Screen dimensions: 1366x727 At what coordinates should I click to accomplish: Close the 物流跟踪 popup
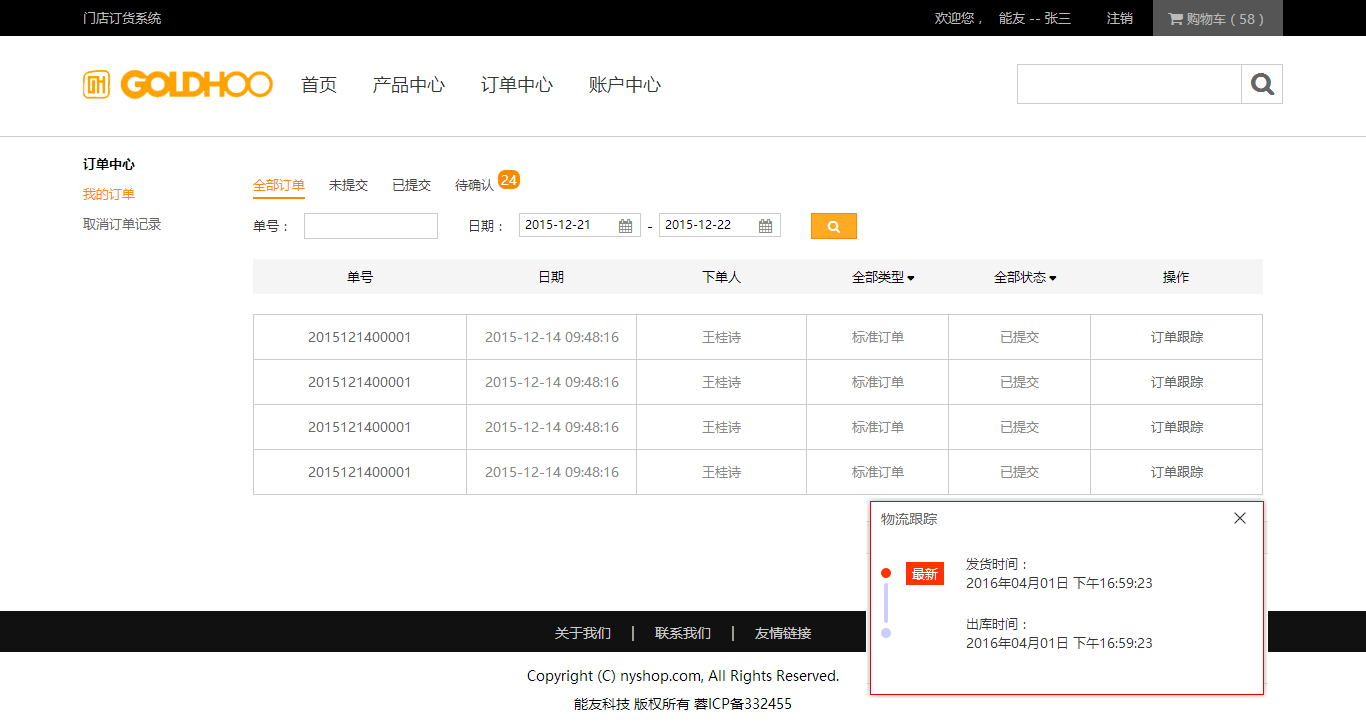(1240, 518)
